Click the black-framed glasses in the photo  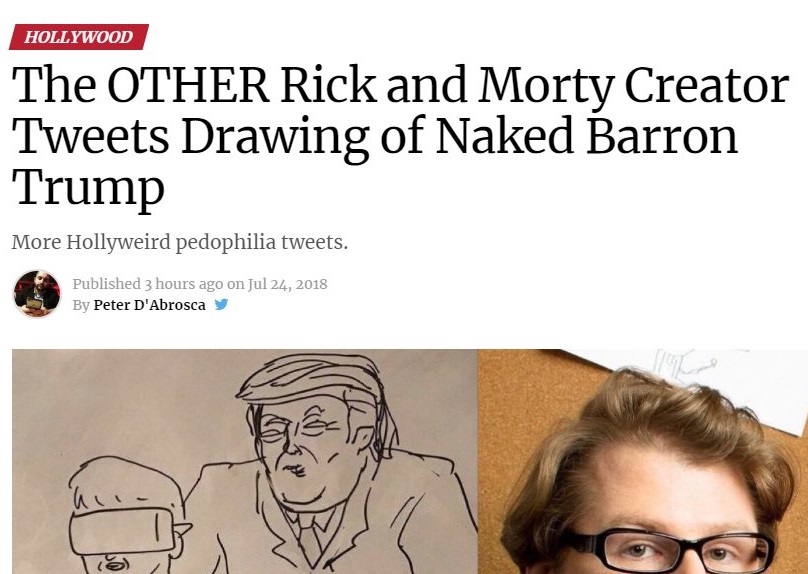click(667, 550)
